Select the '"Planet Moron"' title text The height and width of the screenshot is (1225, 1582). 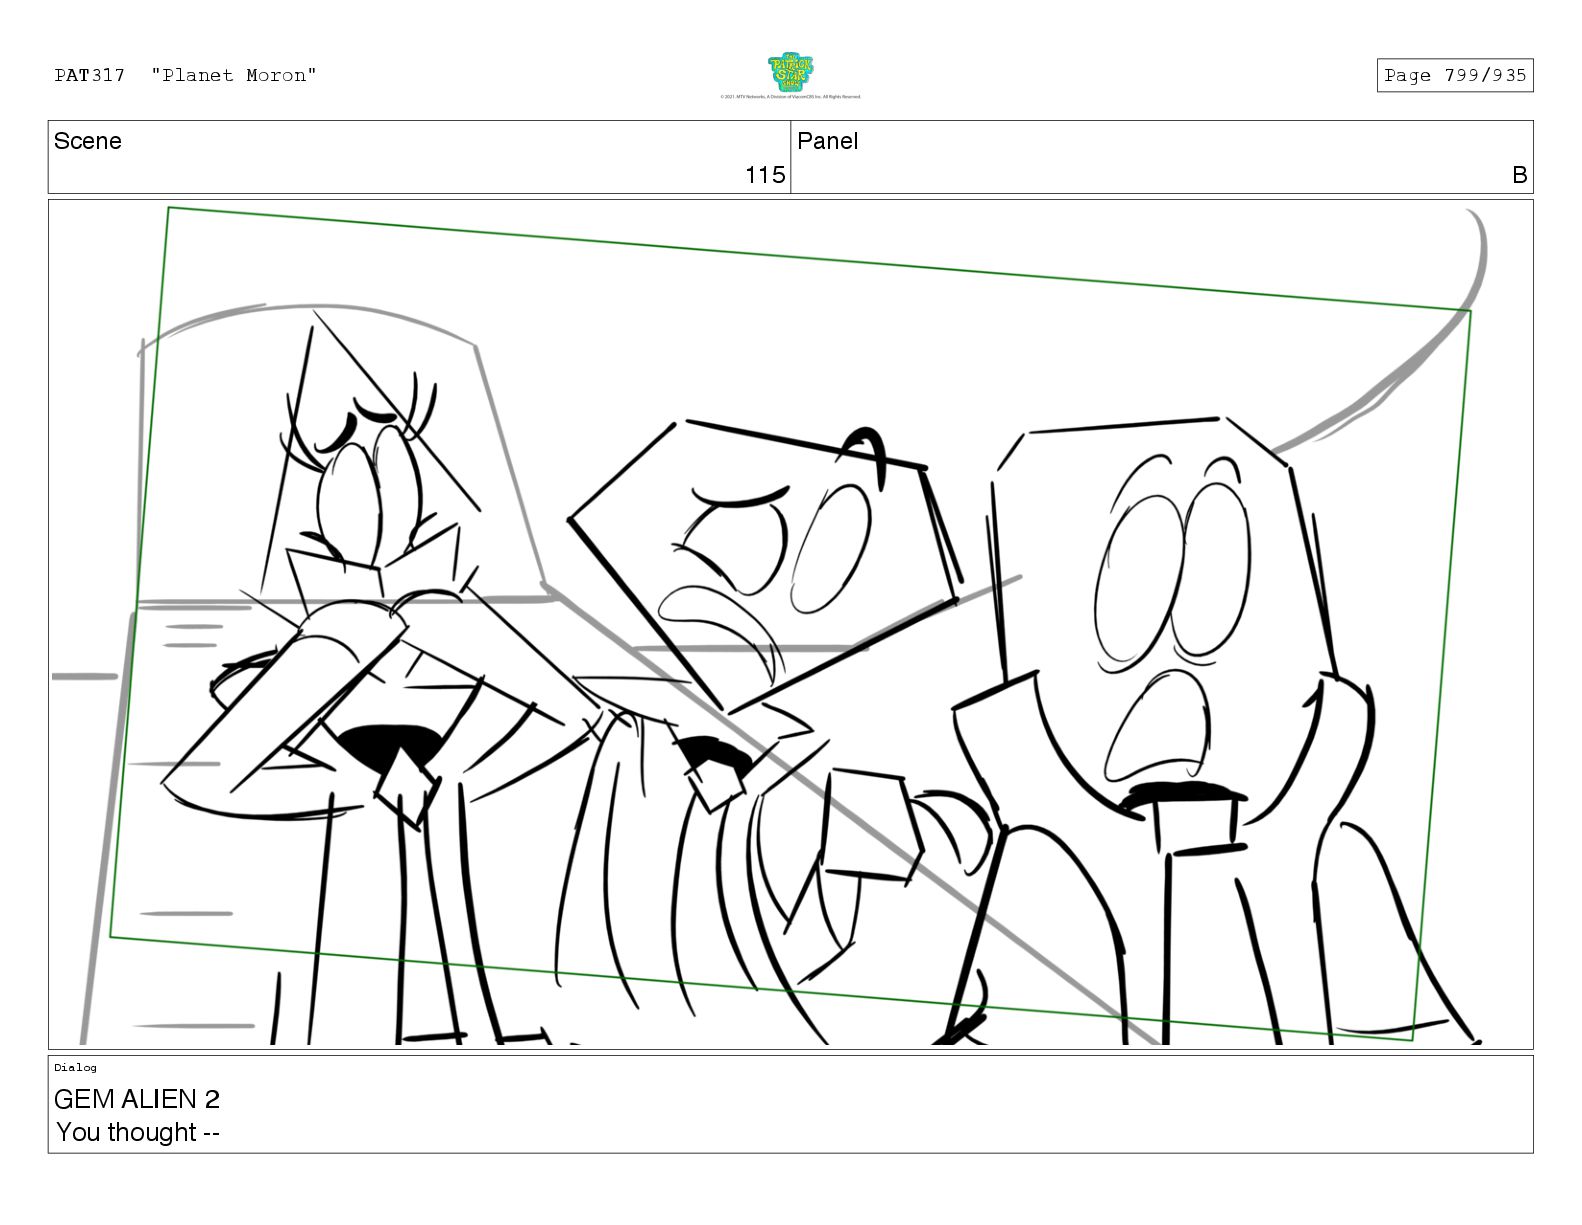[234, 75]
